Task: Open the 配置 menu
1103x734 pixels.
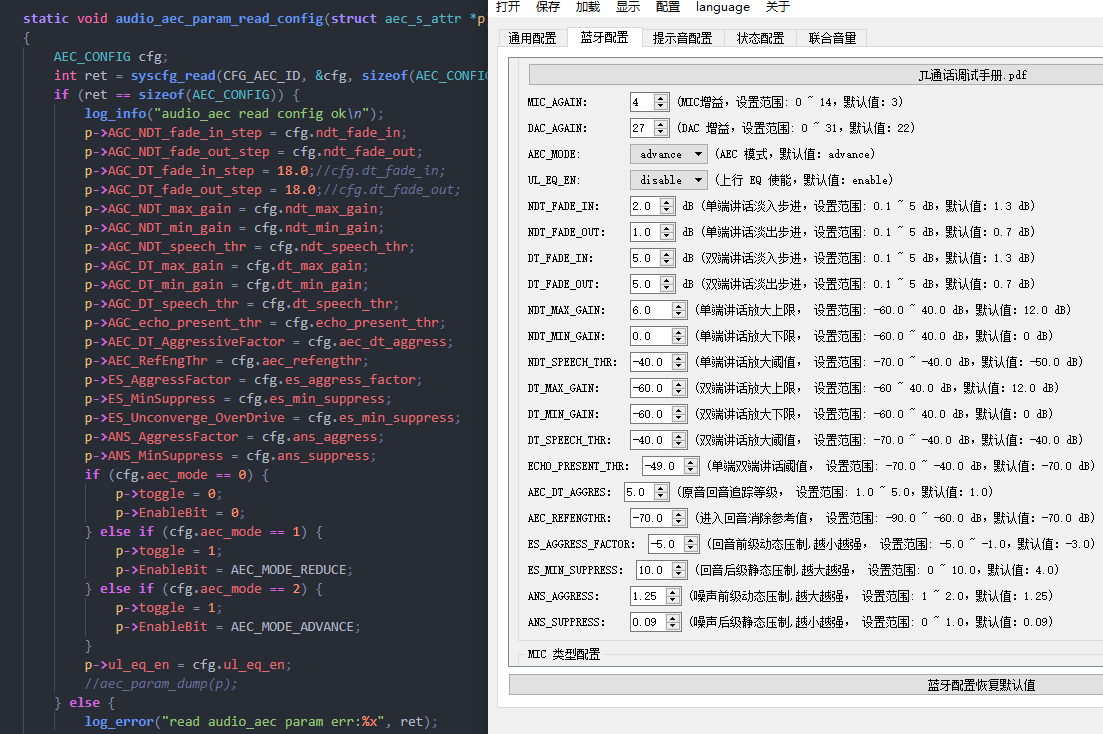Action: click(668, 7)
